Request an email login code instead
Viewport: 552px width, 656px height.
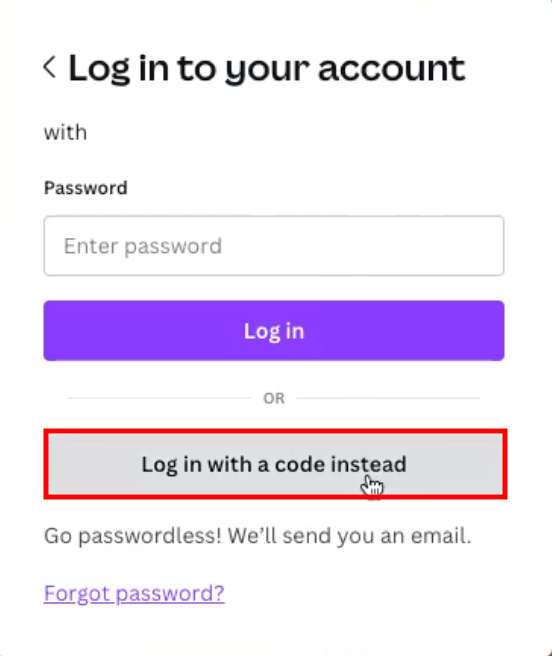pyautogui.click(x=275, y=464)
